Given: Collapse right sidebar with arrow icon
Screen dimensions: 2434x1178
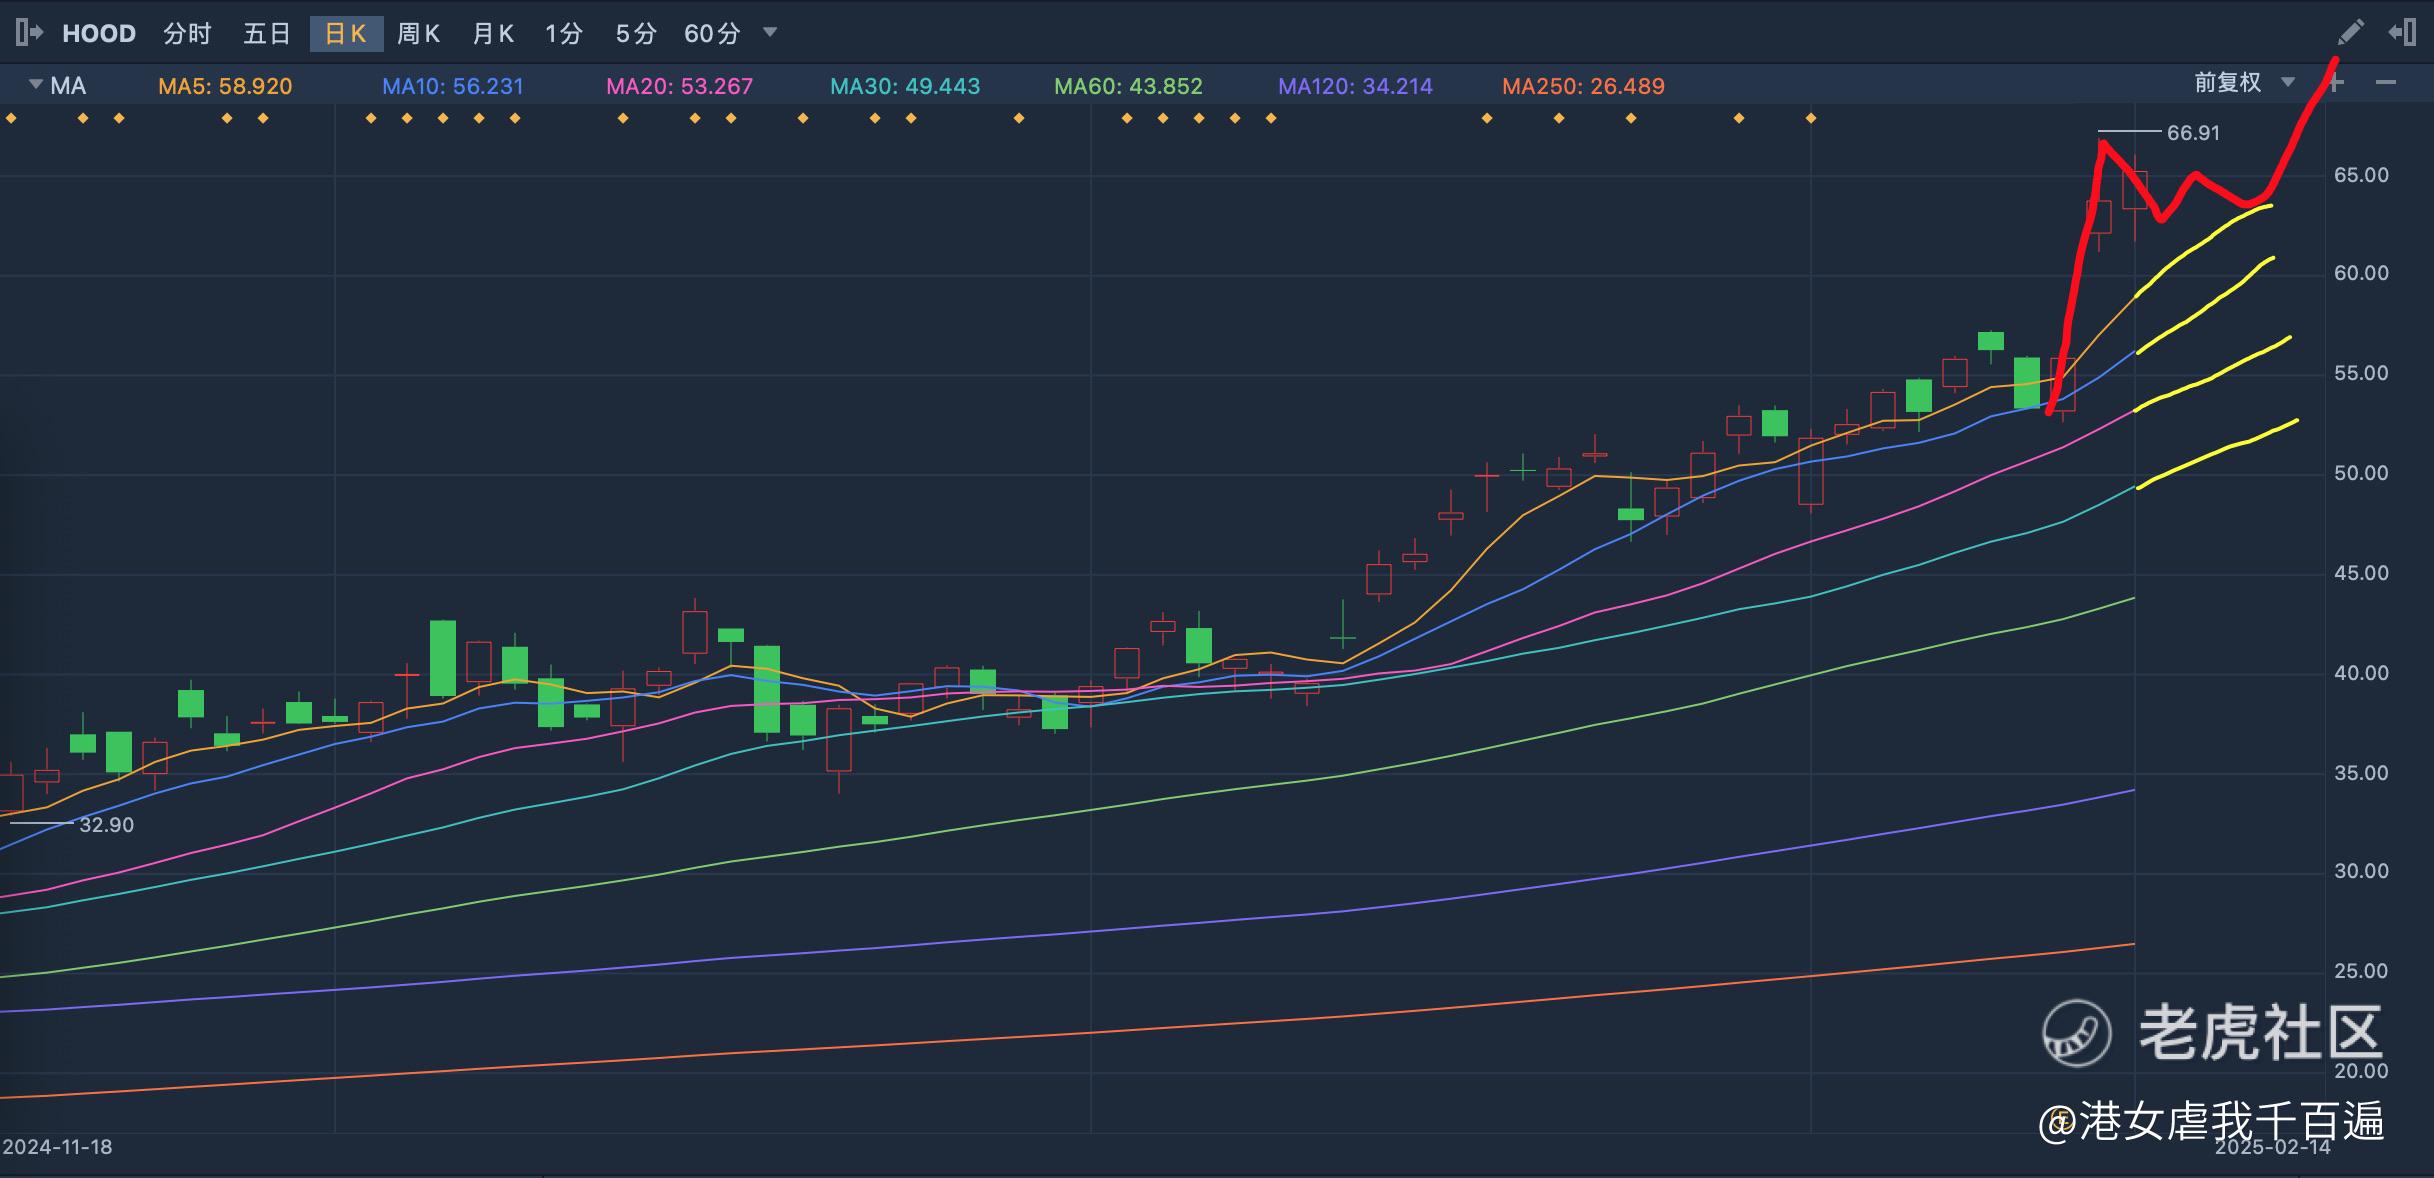Looking at the screenshot, I should (x=2402, y=32).
